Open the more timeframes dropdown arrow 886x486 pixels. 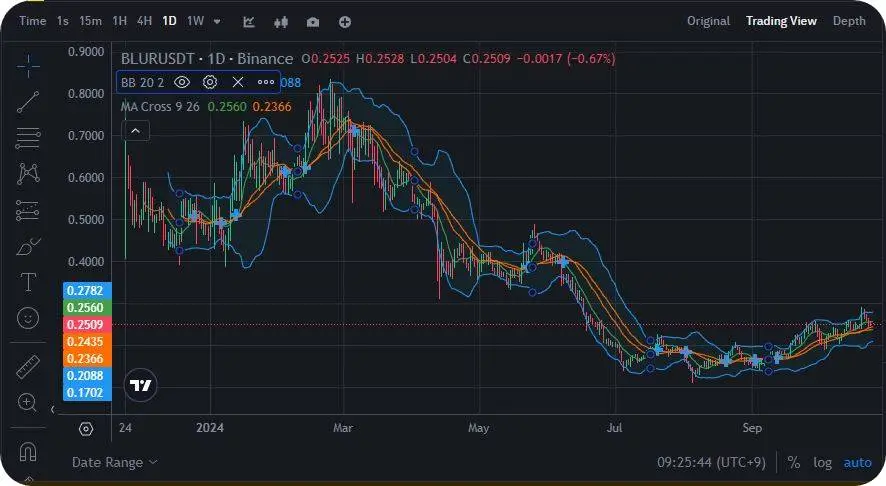coord(217,22)
